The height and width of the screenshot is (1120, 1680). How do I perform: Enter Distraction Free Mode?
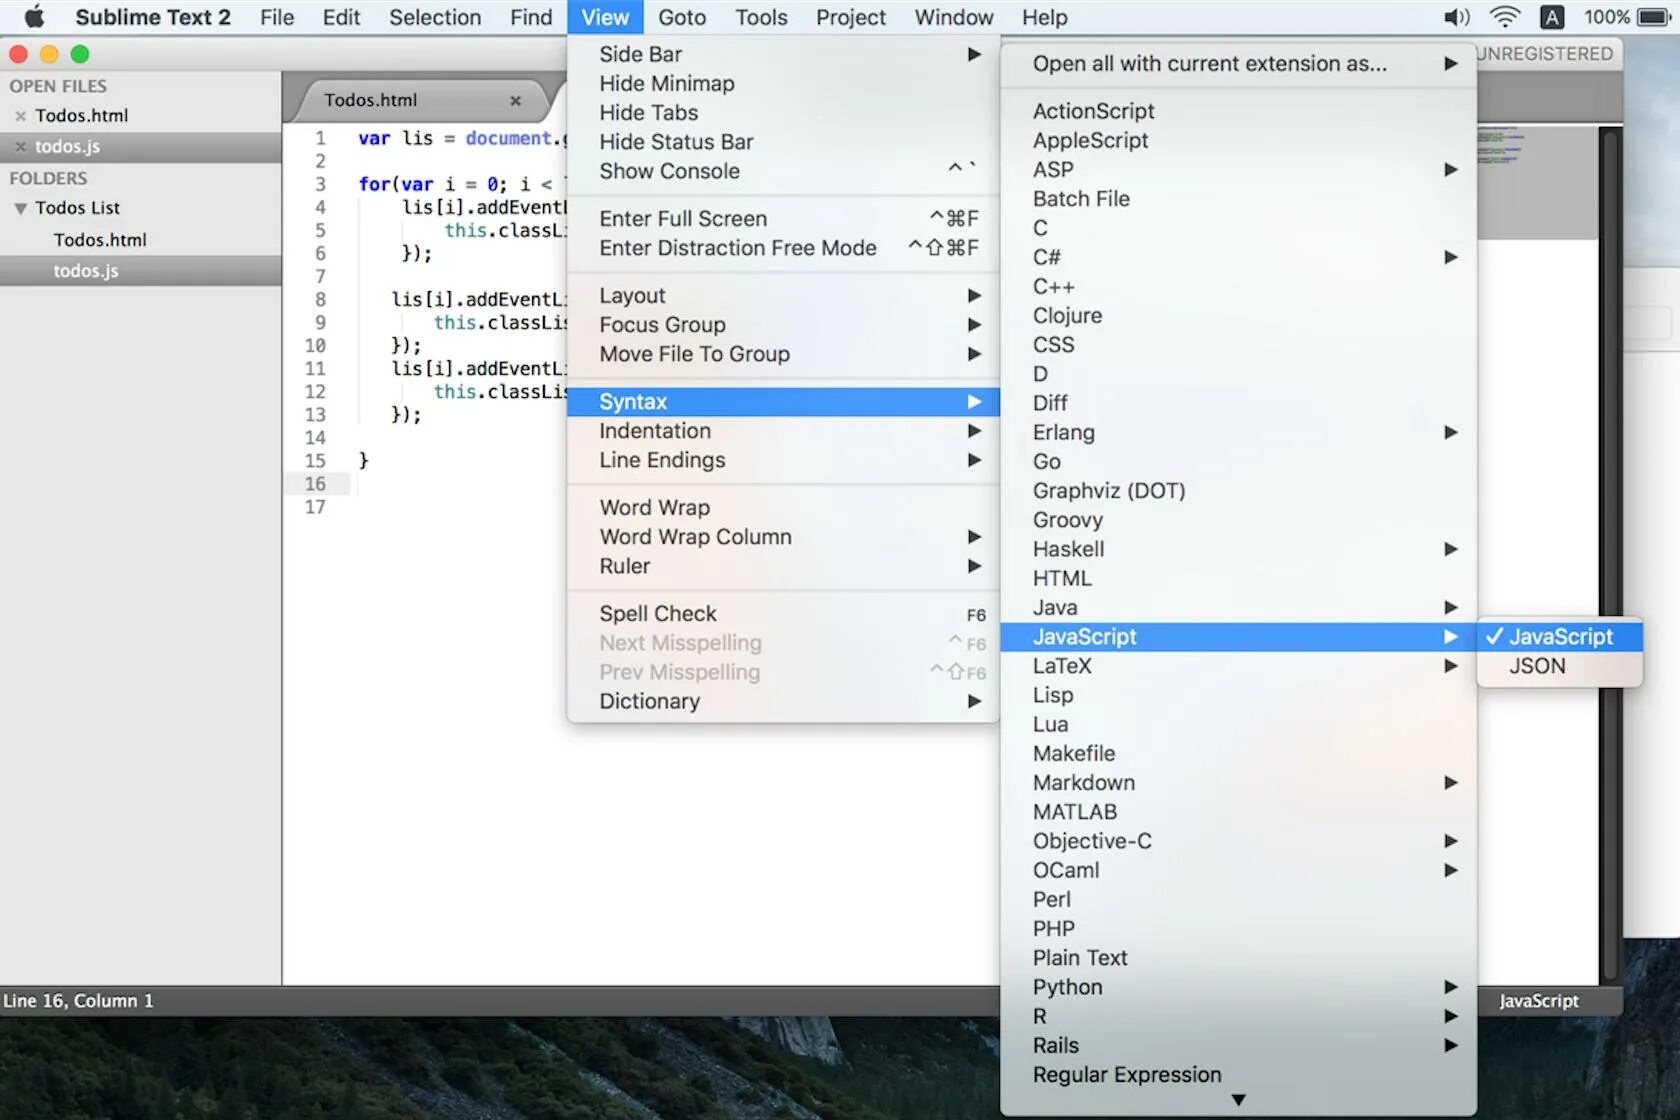(x=783, y=248)
